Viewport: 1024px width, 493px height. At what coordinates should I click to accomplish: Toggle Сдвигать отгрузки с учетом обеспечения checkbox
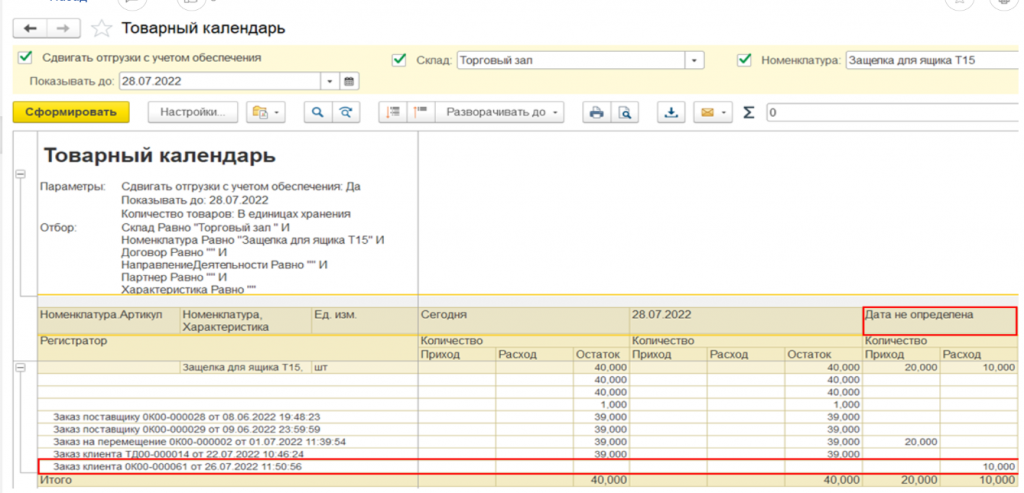click(x=25, y=58)
